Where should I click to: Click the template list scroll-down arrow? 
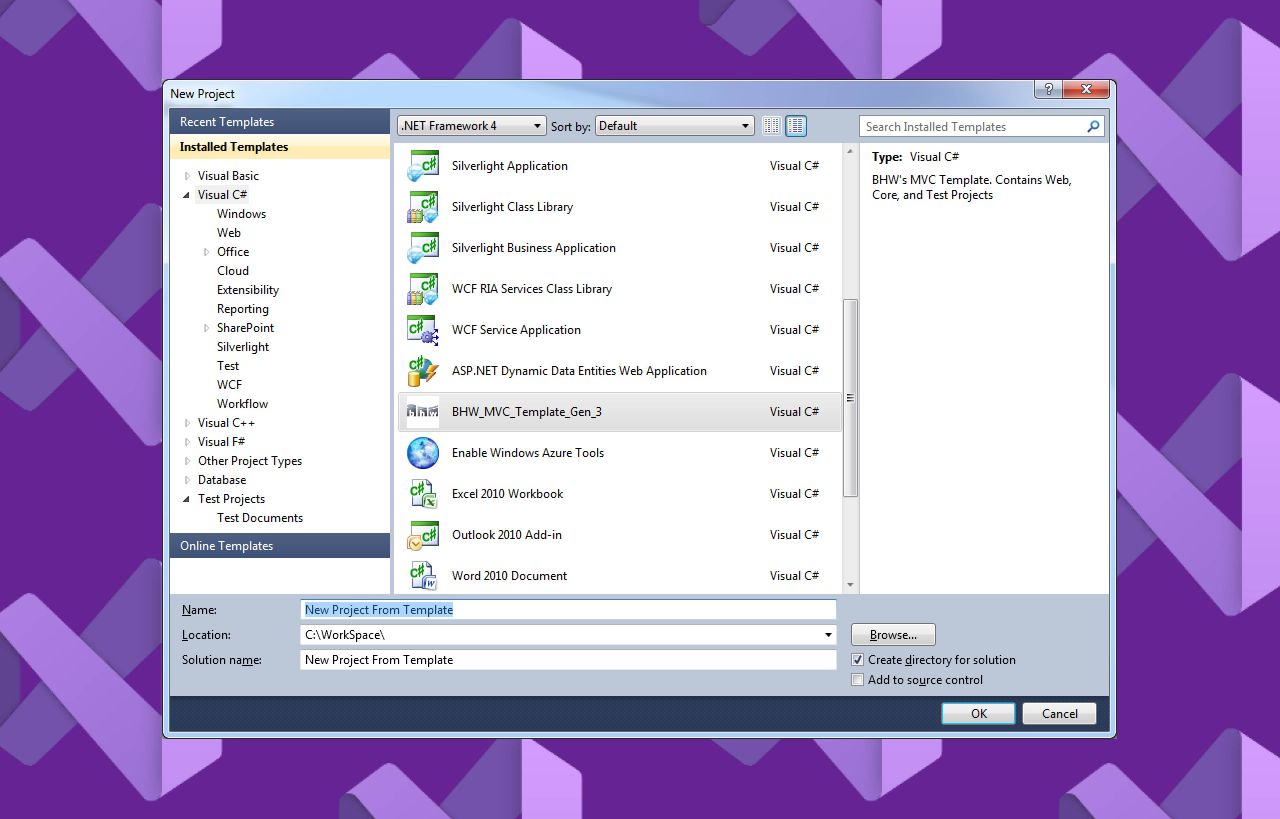point(850,585)
